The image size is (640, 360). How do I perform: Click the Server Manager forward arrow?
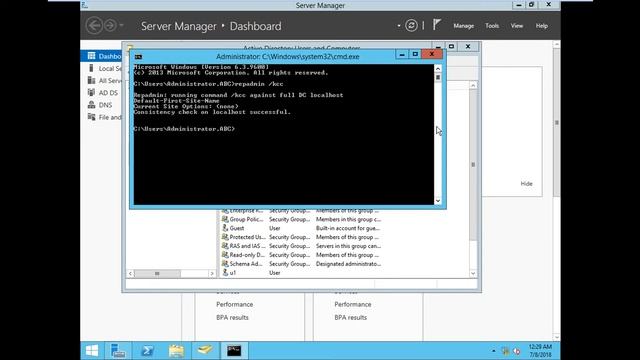[110, 26]
